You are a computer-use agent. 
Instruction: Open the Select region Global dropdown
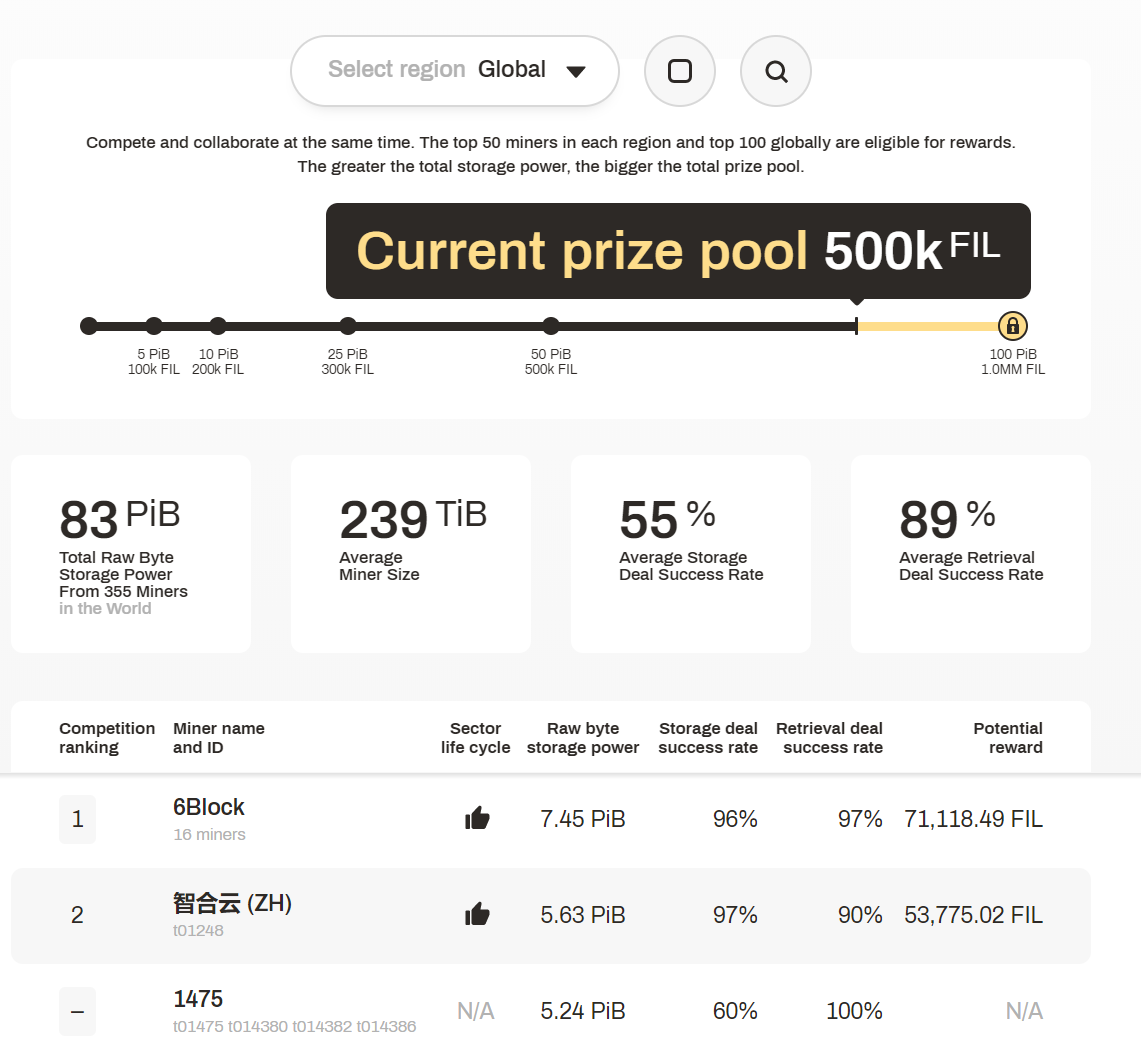(x=455, y=70)
